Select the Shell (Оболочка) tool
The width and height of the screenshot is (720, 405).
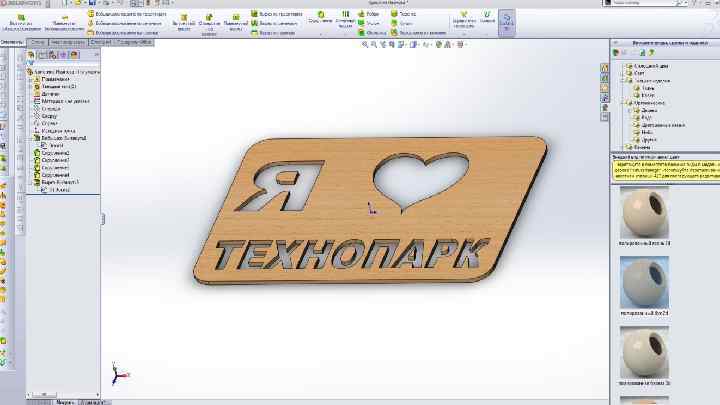coord(372,33)
